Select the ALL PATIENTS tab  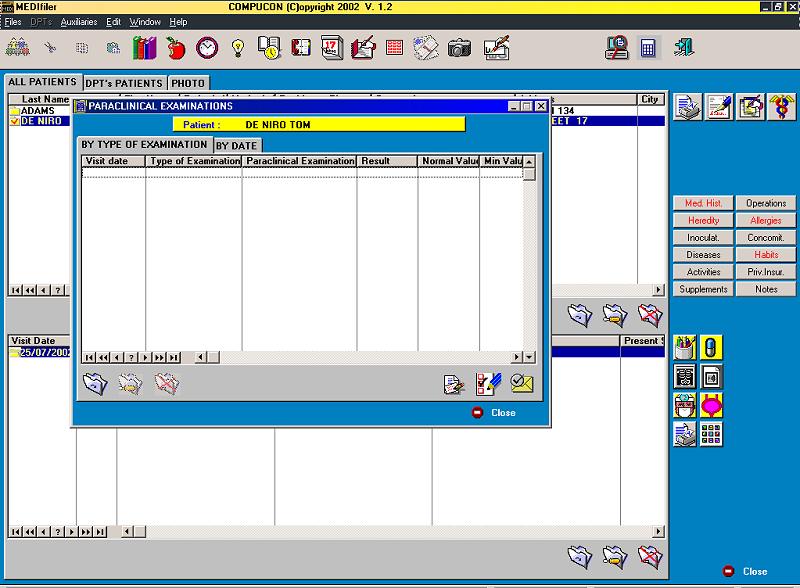tap(42, 82)
